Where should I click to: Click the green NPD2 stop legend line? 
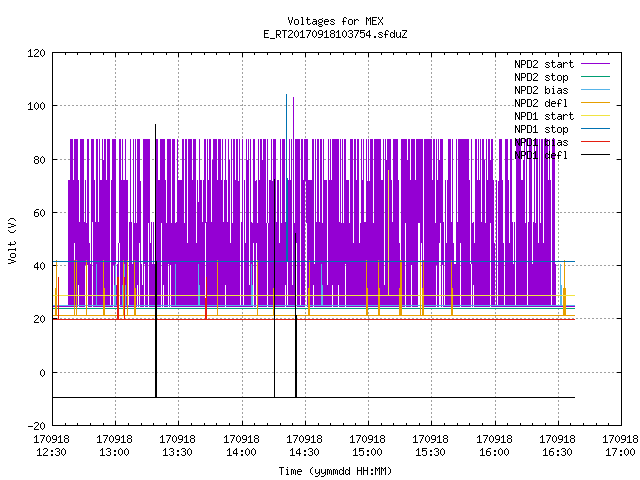[595, 76]
